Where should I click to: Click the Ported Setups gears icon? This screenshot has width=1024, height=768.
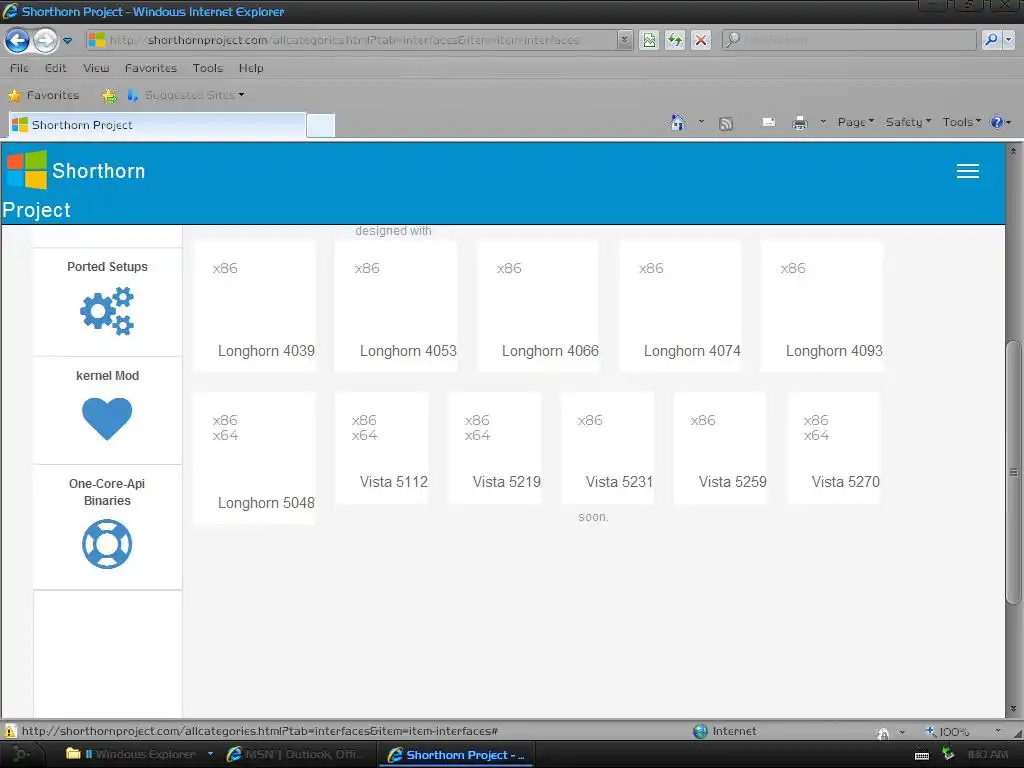pos(107,311)
